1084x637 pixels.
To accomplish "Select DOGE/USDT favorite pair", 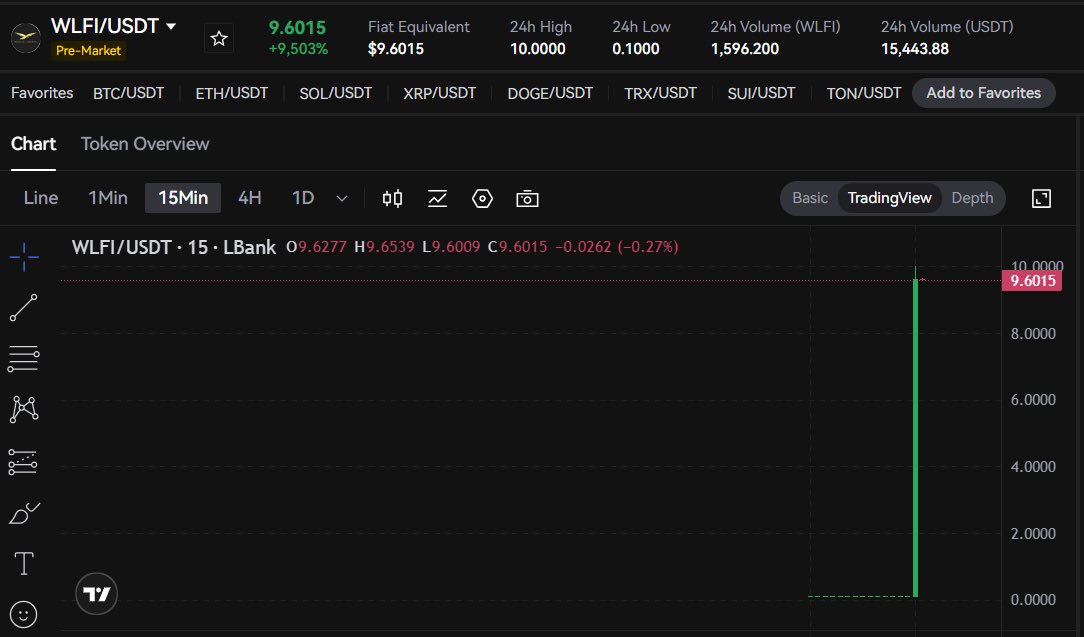I will point(550,93).
